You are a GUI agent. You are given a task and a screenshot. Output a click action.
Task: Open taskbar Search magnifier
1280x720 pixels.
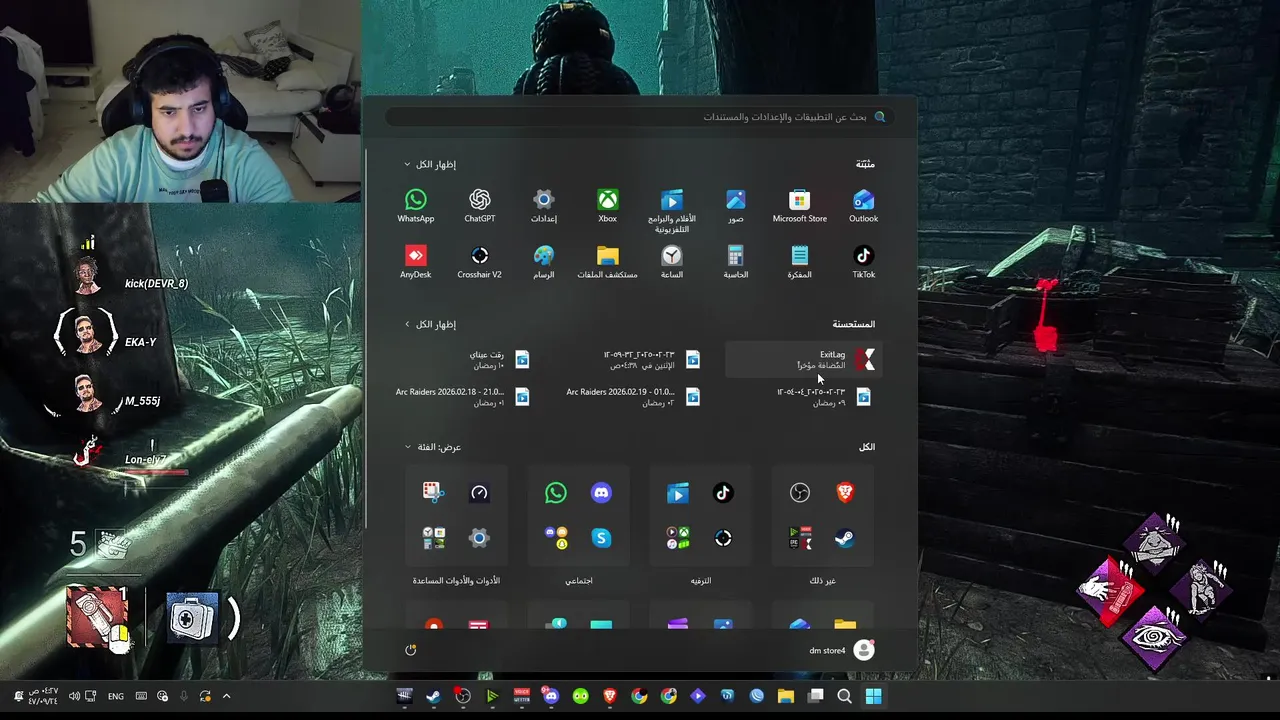844,696
